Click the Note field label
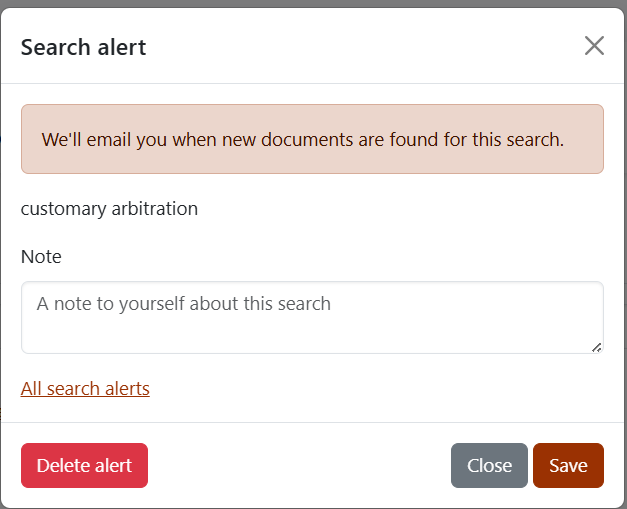 (41, 257)
